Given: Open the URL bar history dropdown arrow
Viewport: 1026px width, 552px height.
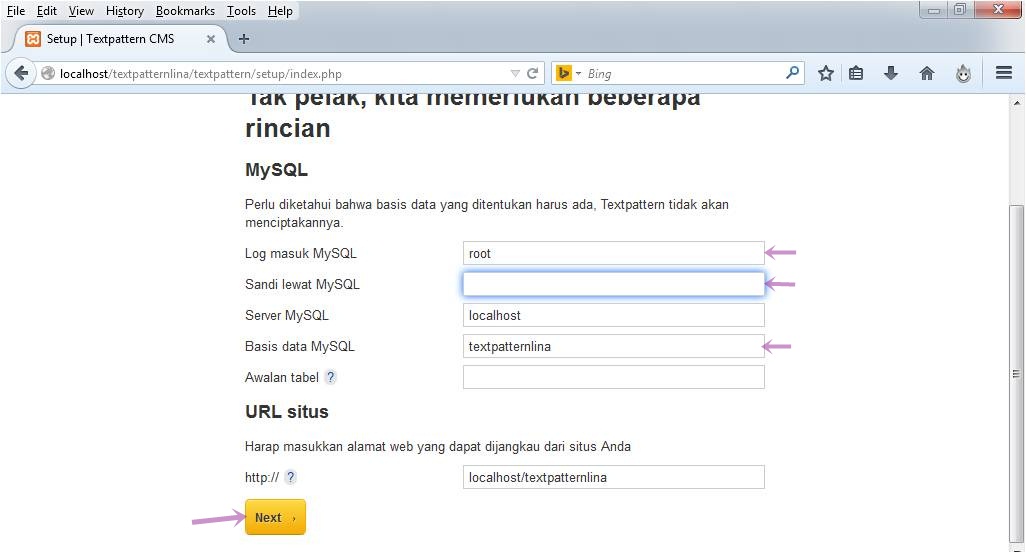Looking at the screenshot, I should point(515,73).
